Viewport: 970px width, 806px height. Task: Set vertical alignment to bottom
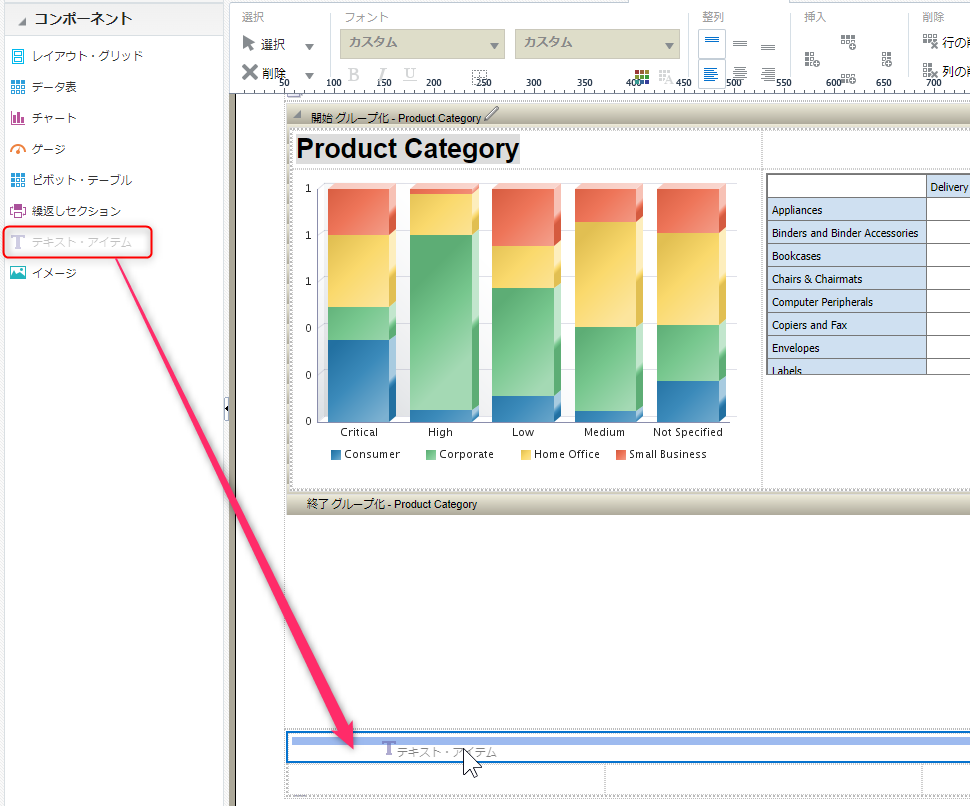coord(768,46)
